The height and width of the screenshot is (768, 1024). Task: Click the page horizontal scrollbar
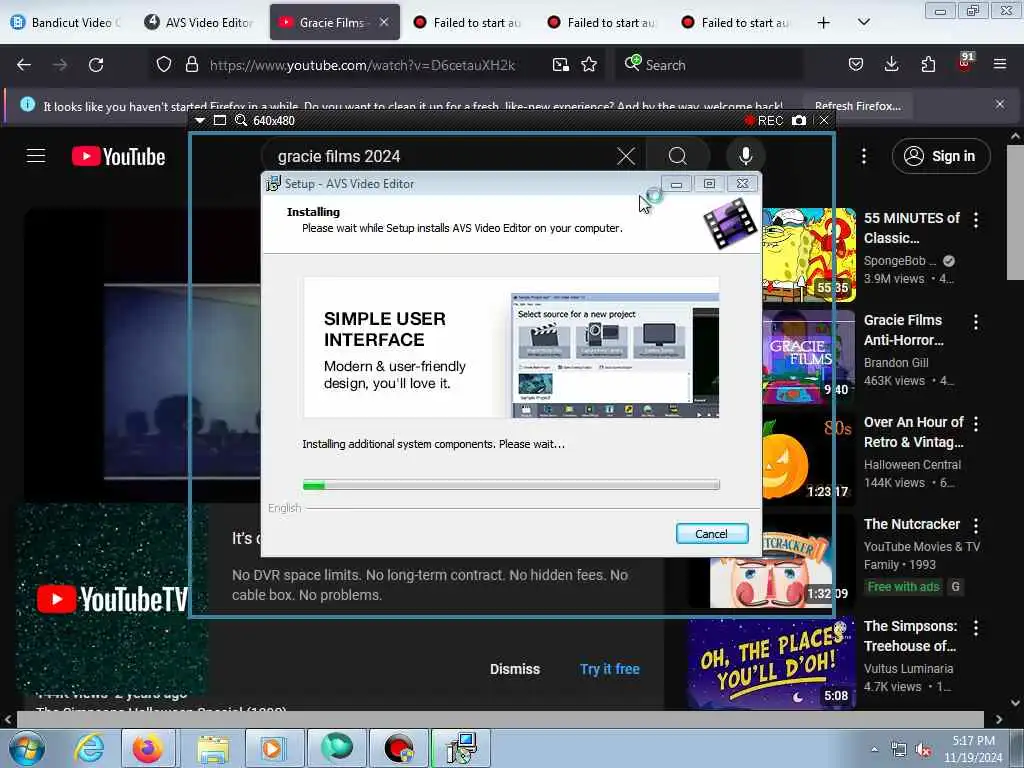(x=500, y=719)
